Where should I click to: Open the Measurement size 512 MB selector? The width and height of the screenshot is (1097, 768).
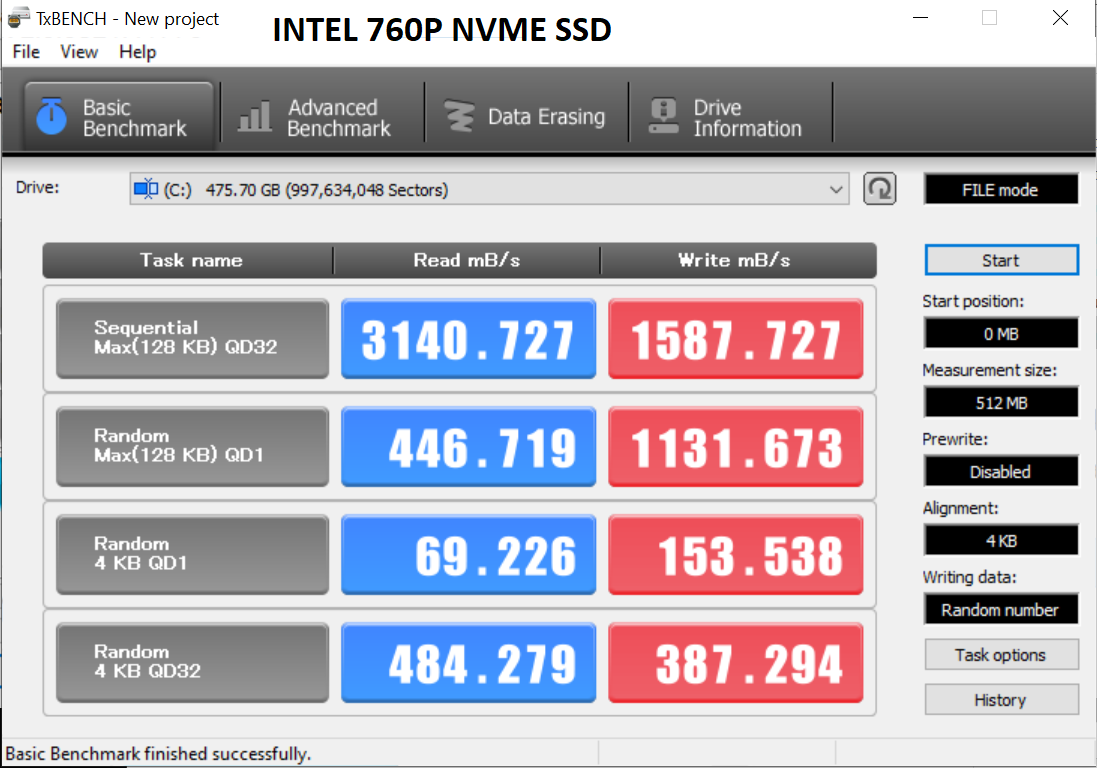pyautogui.click(x=1000, y=403)
